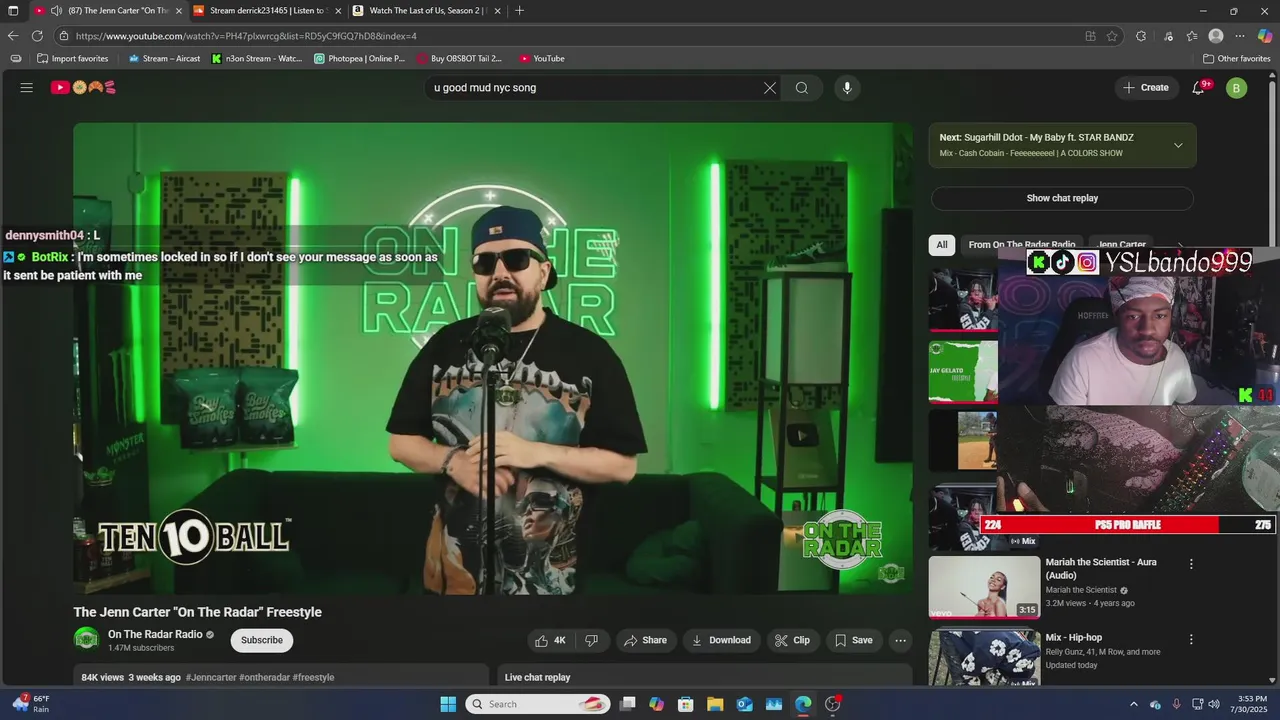Add page to favorites star
The width and height of the screenshot is (1280, 720).
(x=1112, y=36)
